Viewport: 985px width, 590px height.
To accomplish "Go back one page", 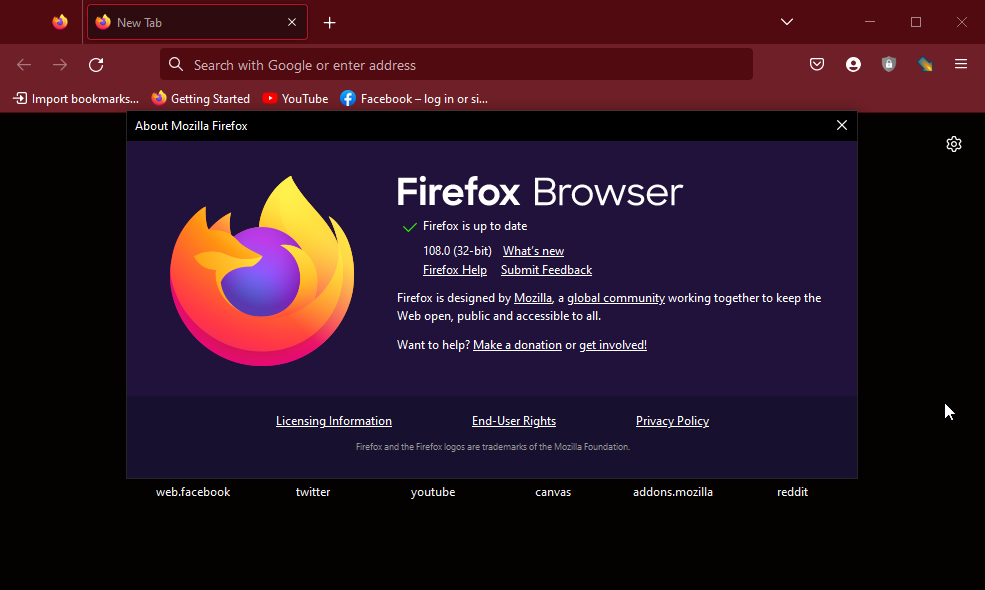I will coord(24,65).
